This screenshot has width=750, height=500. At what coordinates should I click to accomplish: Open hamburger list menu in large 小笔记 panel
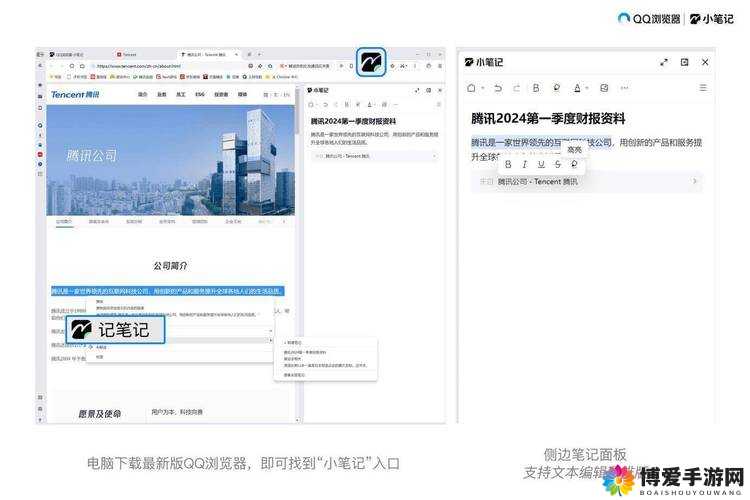pos(703,88)
